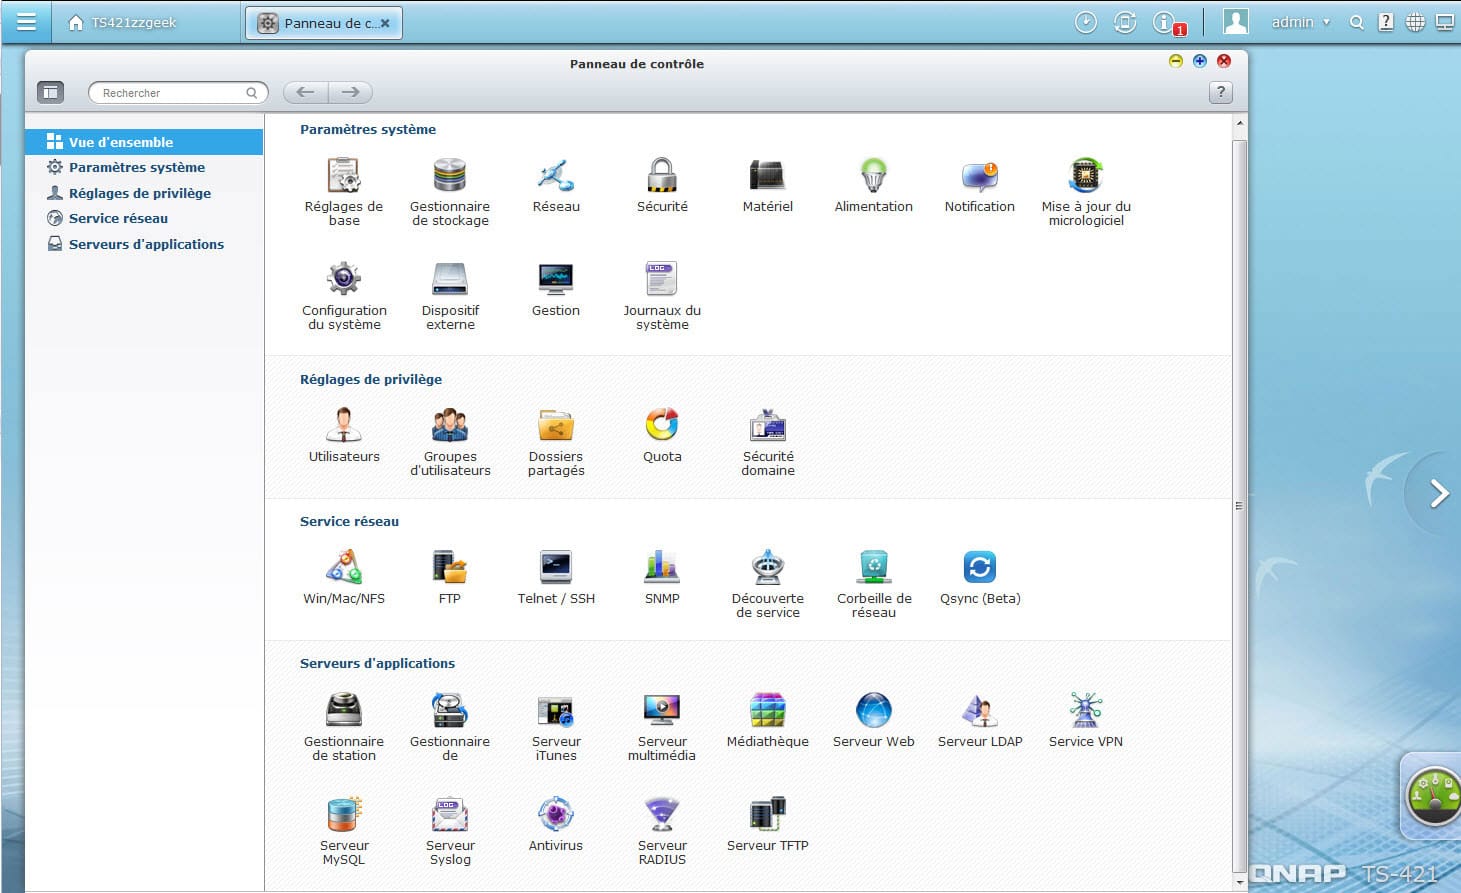Open SNMP service icon
Viewport: 1461px width, 893px height.
[662, 567]
